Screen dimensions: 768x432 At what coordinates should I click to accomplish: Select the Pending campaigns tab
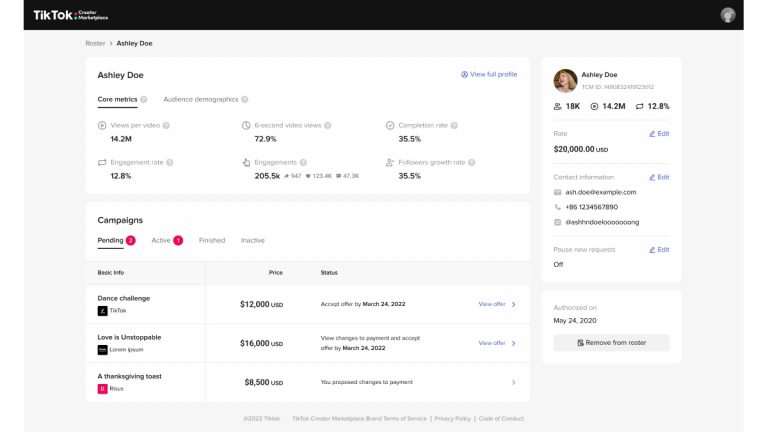[x=116, y=240]
